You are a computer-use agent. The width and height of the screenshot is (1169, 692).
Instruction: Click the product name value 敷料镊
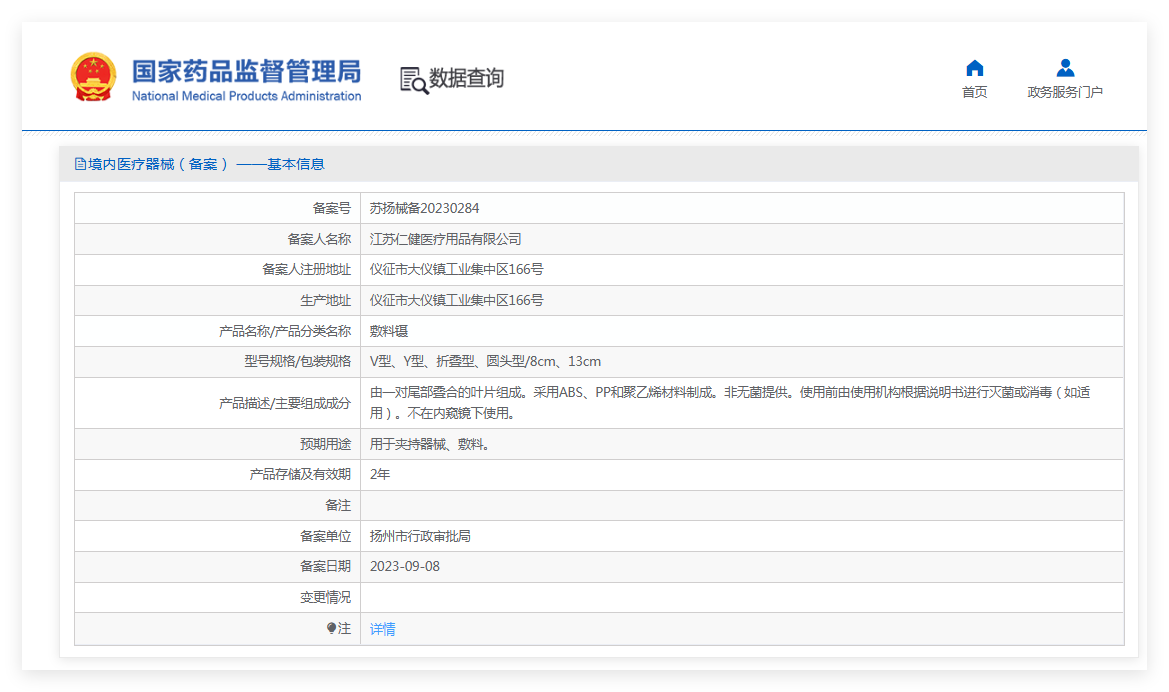coord(389,331)
